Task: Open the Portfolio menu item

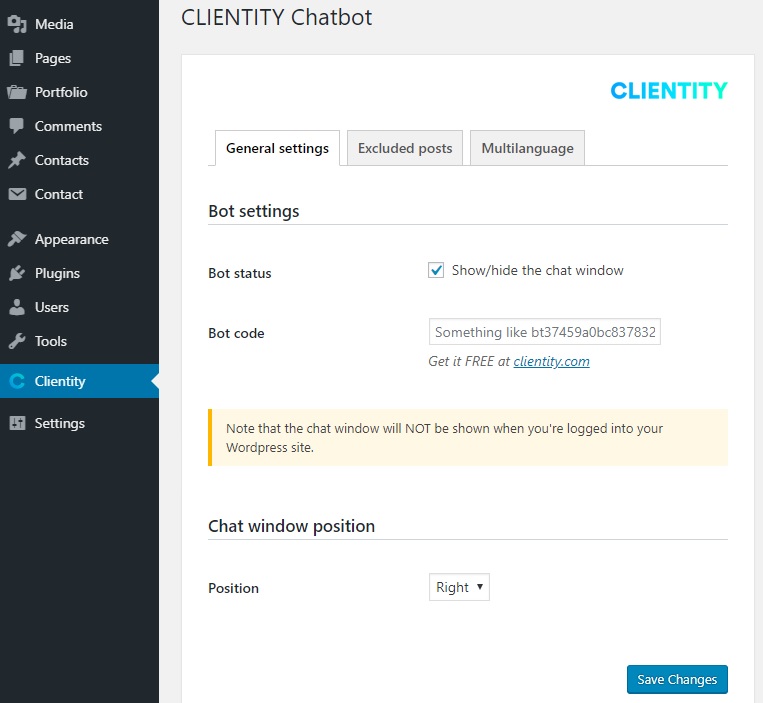Action: (x=79, y=92)
